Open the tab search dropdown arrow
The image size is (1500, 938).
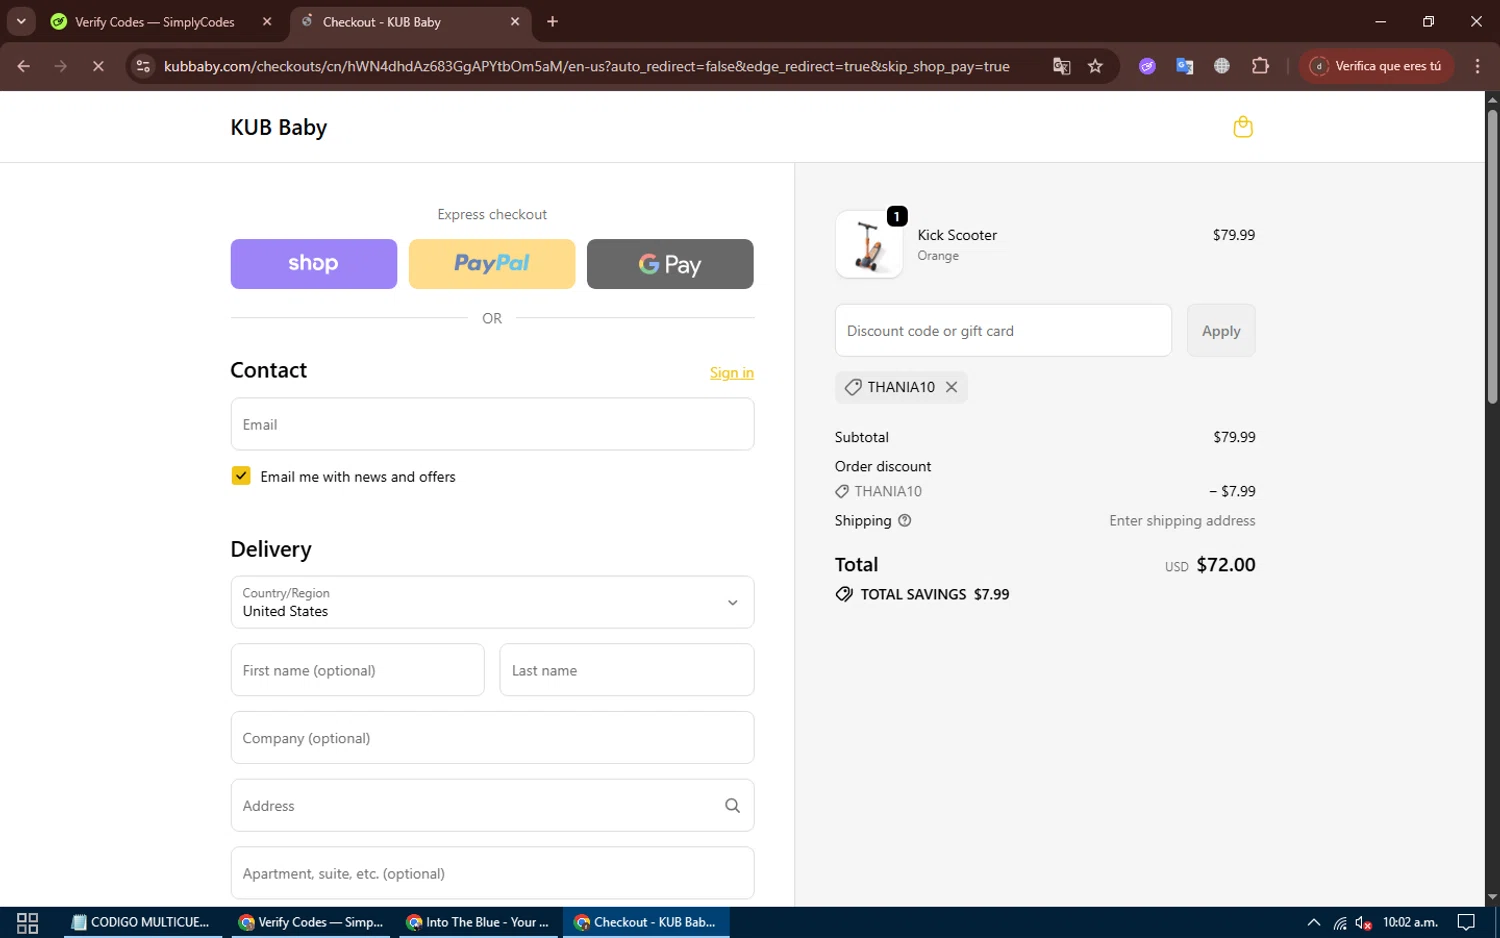(21, 22)
